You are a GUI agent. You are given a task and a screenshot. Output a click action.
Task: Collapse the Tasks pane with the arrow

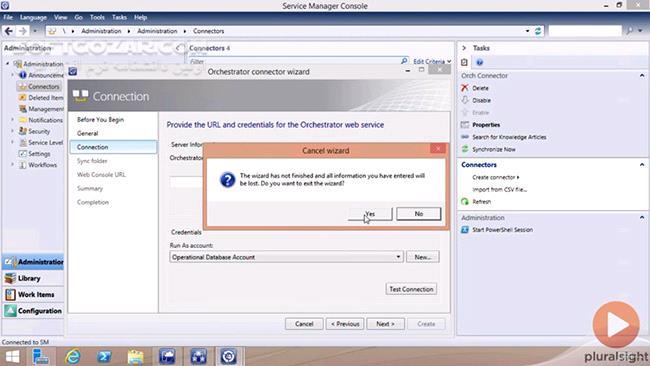pos(464,48)
